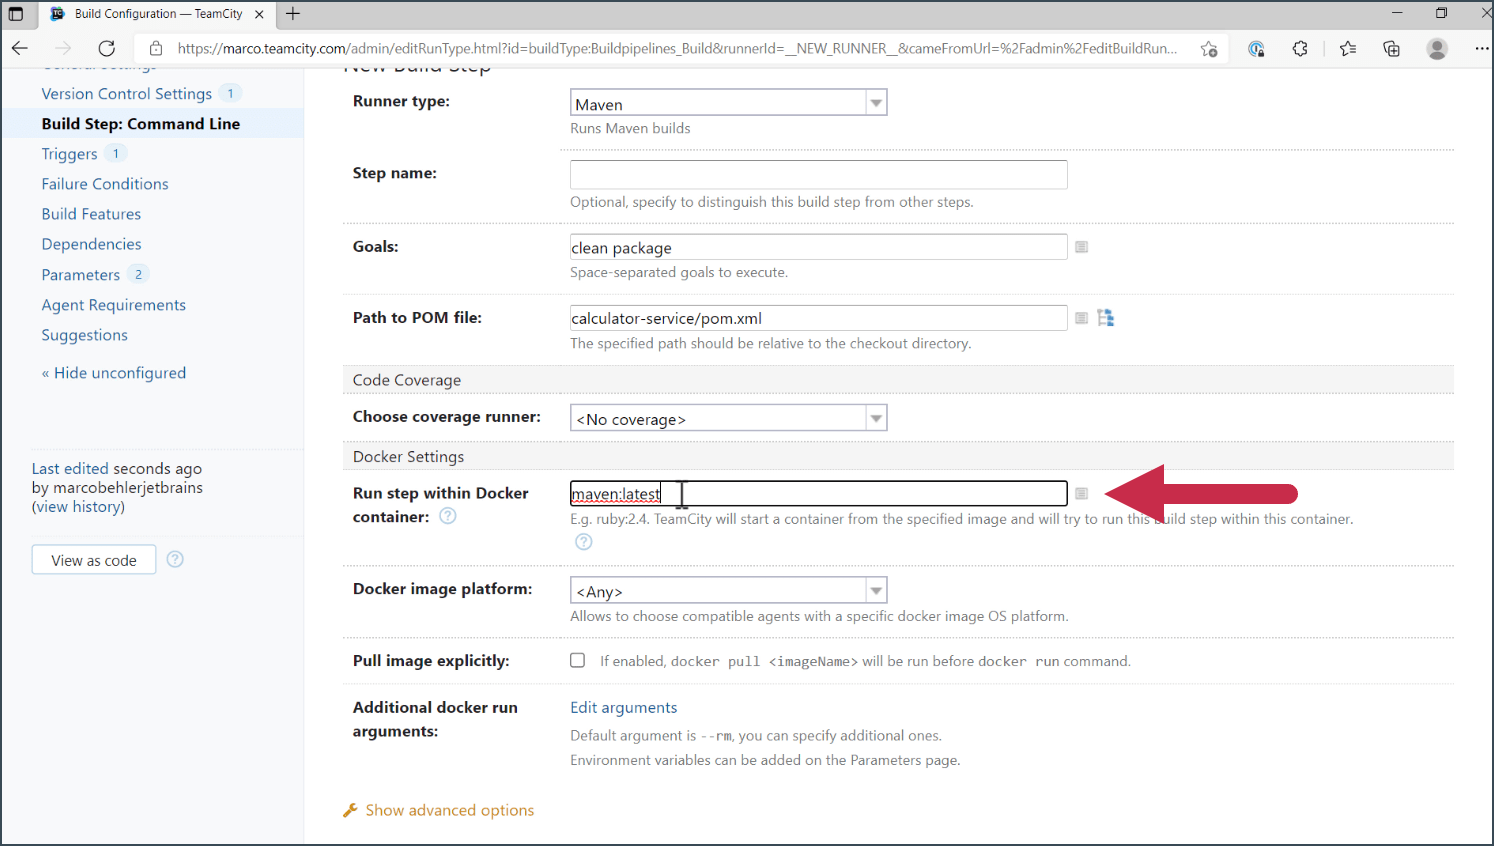Enable the Pull image explicitly checkbox
The width and height of the screenshot is (1494, 846).
point(578,660)
